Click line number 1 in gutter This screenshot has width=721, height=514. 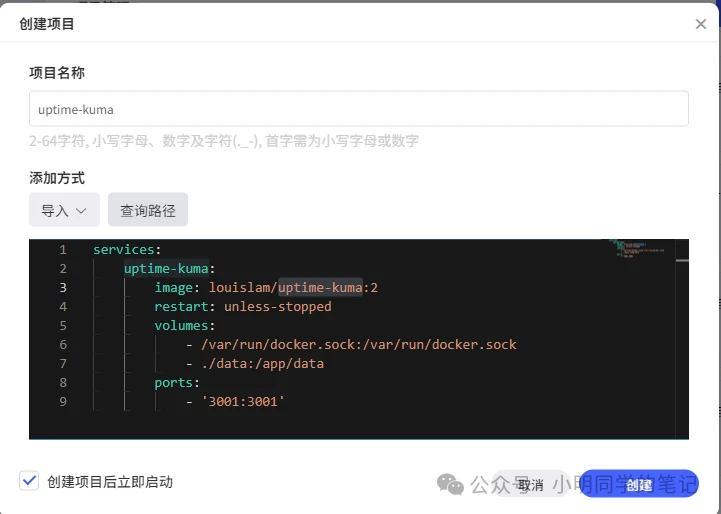click(x=63, y=250)
